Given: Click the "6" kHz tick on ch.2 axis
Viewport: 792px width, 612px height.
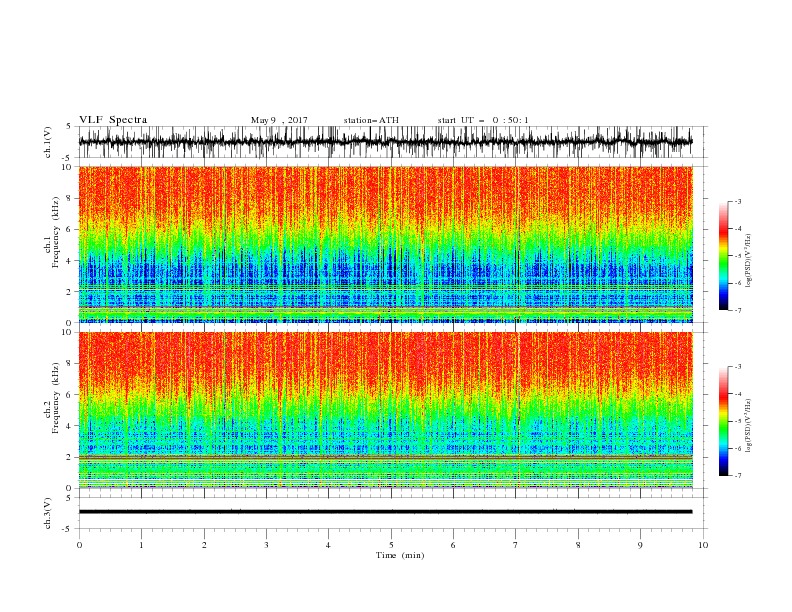Looking at the screenshot, I should 69,395.
